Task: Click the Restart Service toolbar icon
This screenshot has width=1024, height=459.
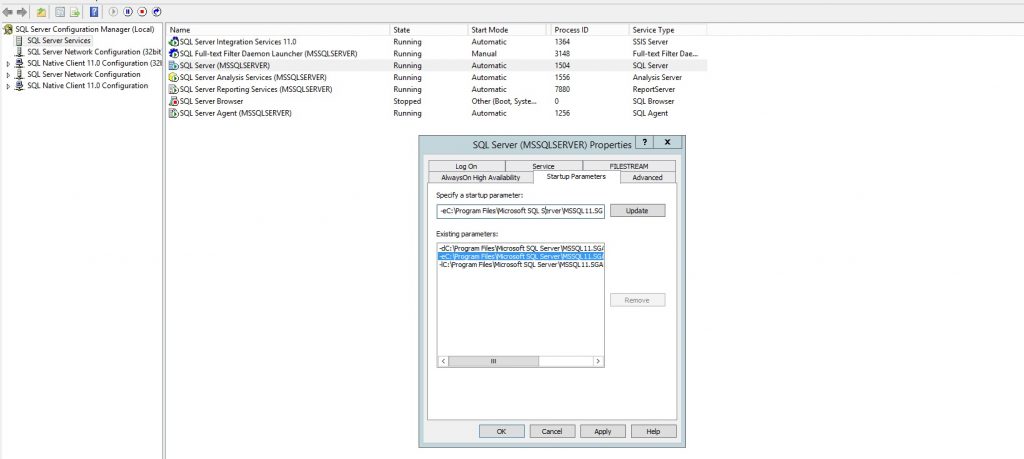Action: click(x=157, y=12)
